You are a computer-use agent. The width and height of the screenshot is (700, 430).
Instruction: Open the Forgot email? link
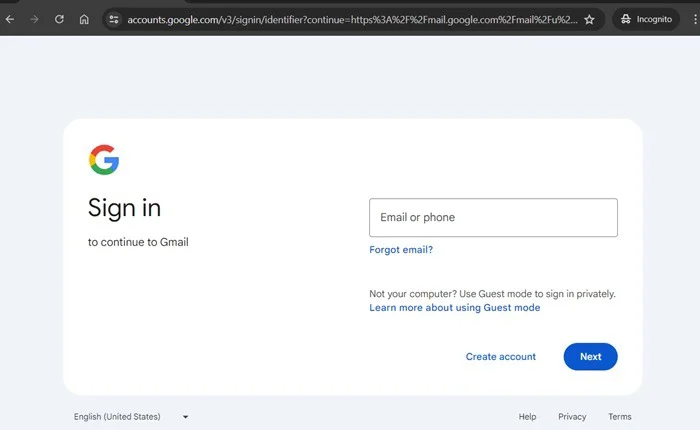pos(401,250)
